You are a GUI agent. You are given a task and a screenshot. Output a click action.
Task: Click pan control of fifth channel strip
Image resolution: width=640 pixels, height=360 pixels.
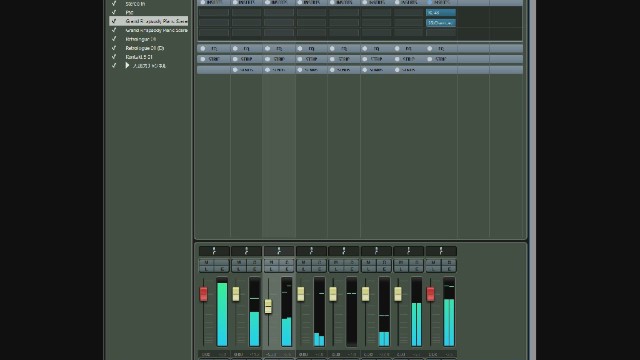coord(344,251)
